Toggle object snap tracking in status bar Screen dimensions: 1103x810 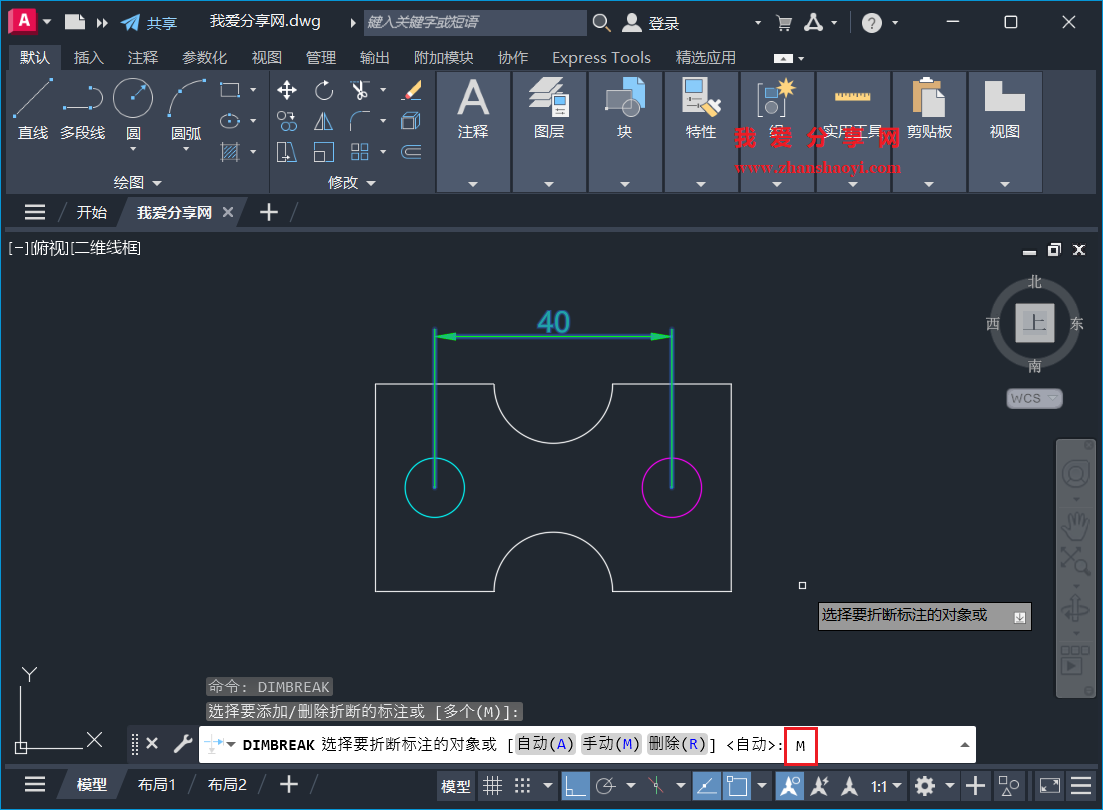click(706, 786)
